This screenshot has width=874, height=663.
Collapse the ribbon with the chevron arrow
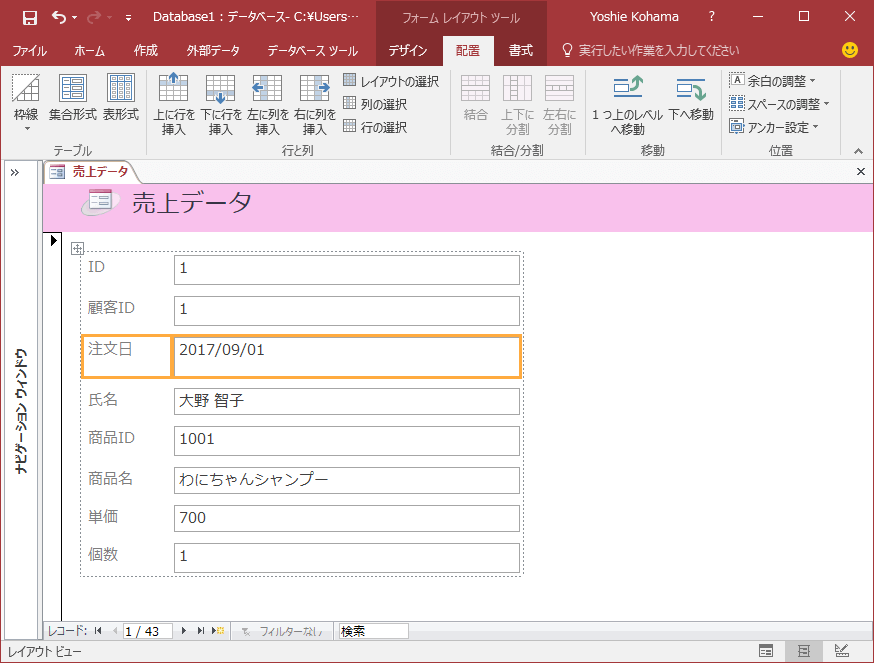(858, 151)
